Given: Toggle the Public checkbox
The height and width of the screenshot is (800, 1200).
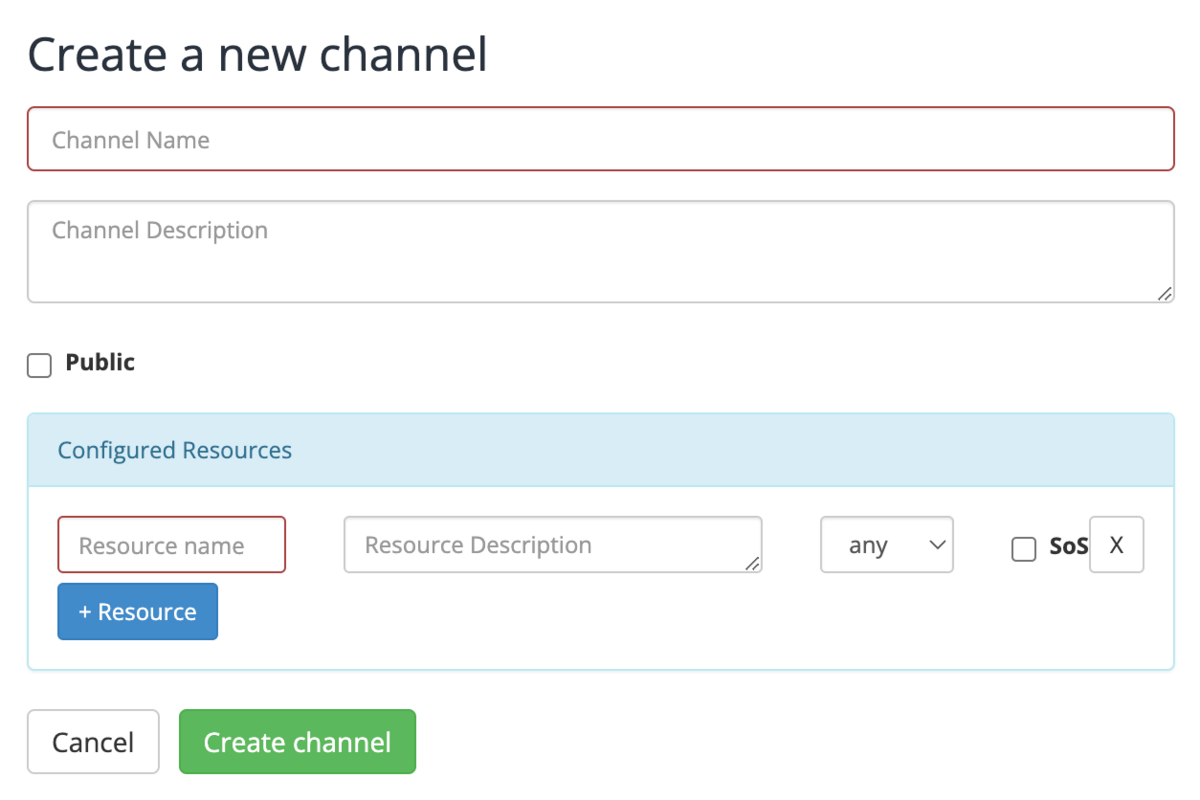Looking at the screenshot, I should pyautogui.click(x=39, y=366).
